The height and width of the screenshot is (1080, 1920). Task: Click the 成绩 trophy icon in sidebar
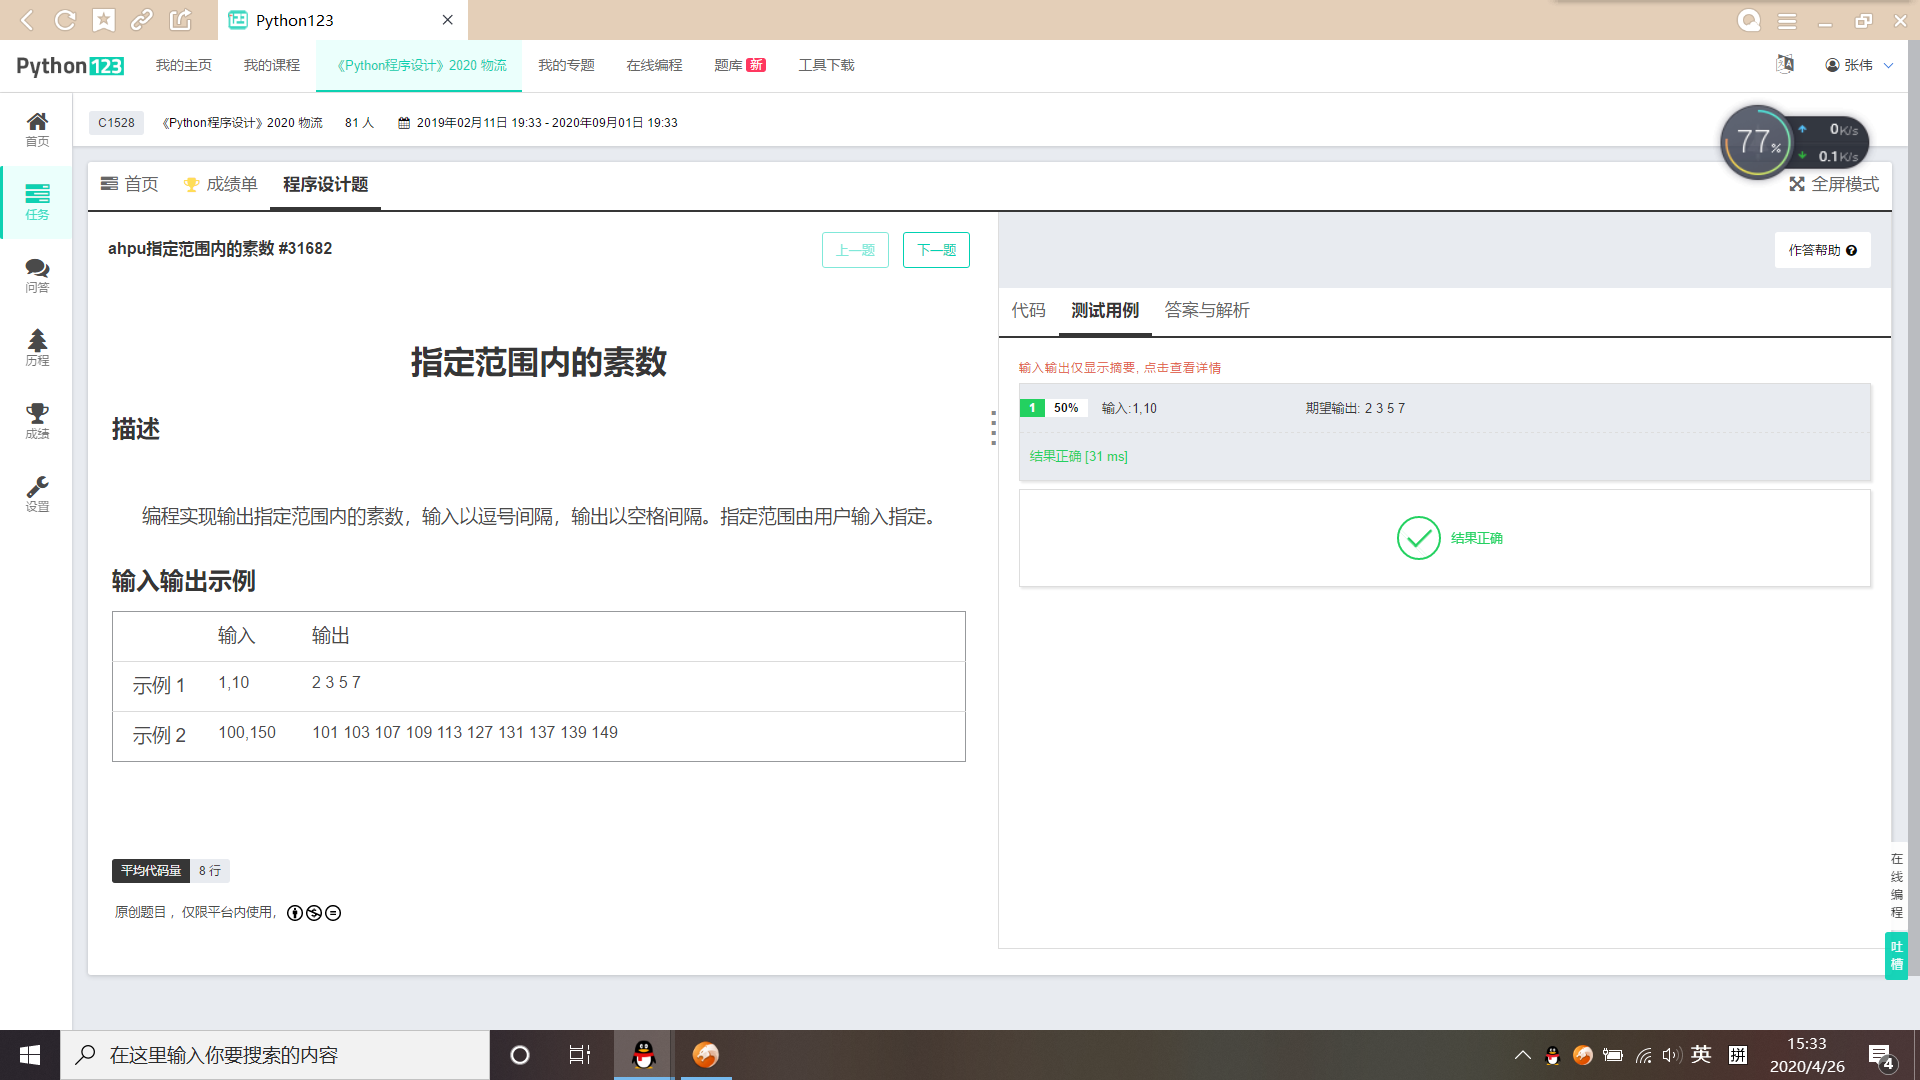click(37, 420)
